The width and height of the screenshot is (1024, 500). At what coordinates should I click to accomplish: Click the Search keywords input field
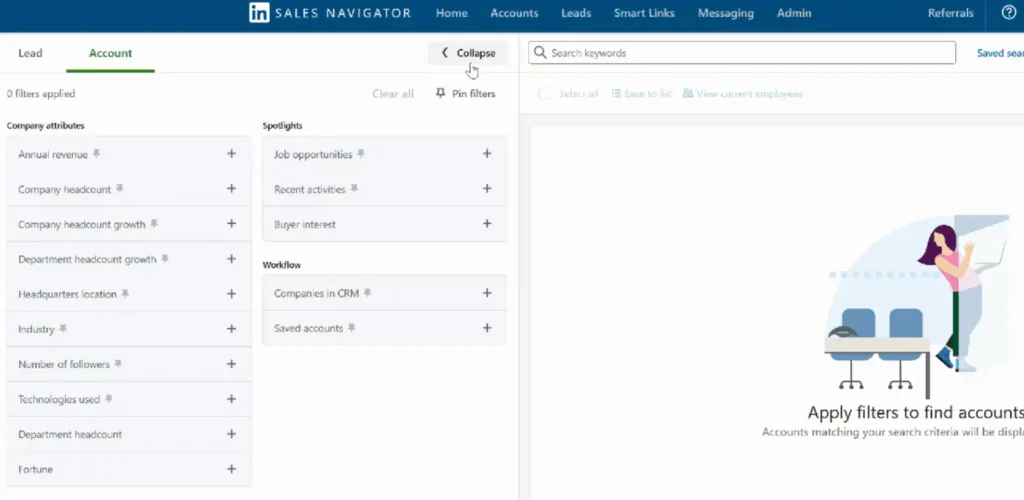click(x=742, y=53)
